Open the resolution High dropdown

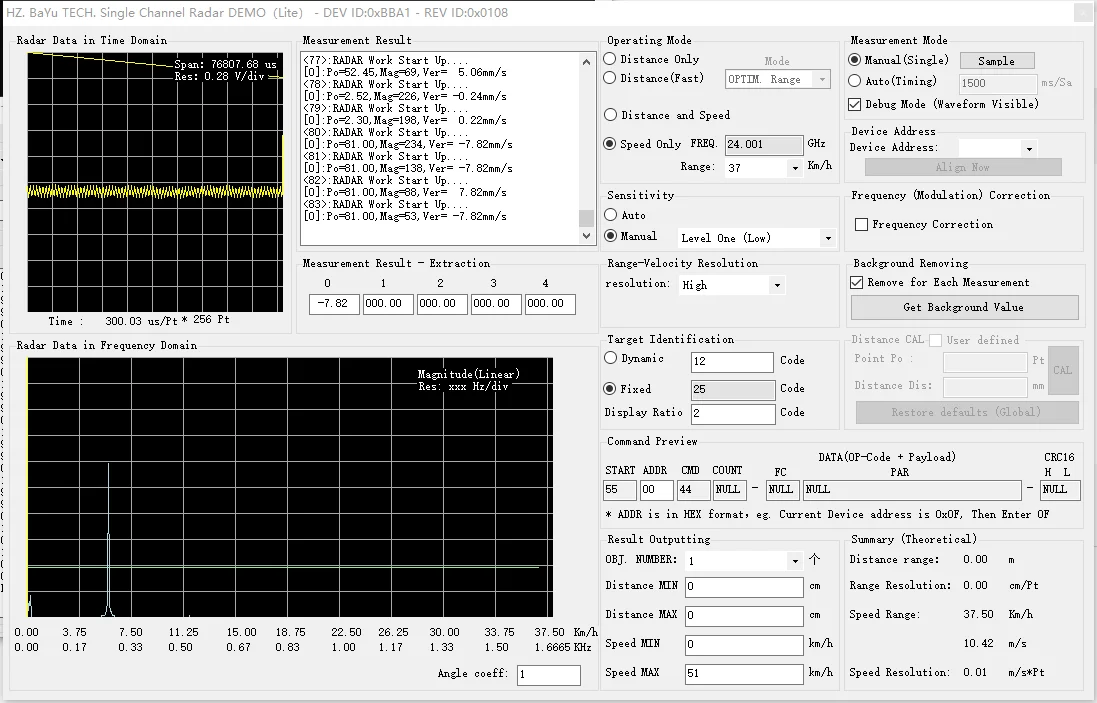coord(777,285)
